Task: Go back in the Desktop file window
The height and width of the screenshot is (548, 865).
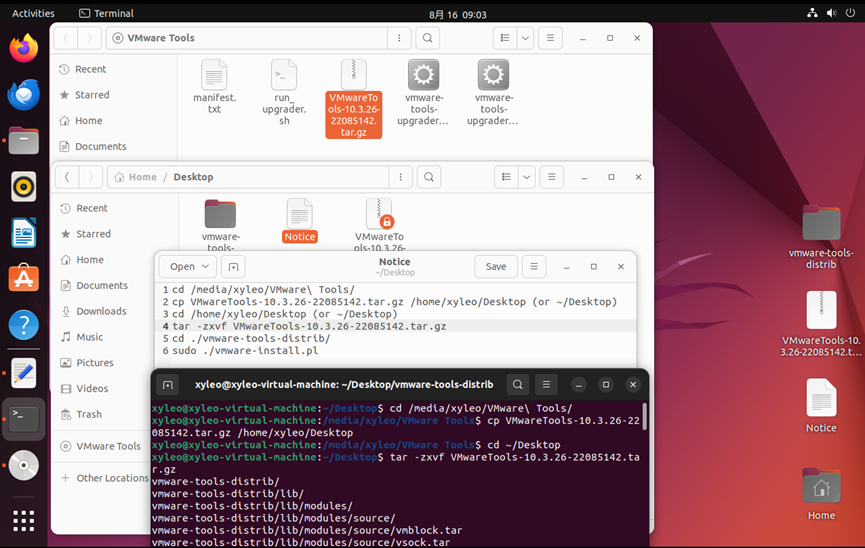Action: [67, 177]
